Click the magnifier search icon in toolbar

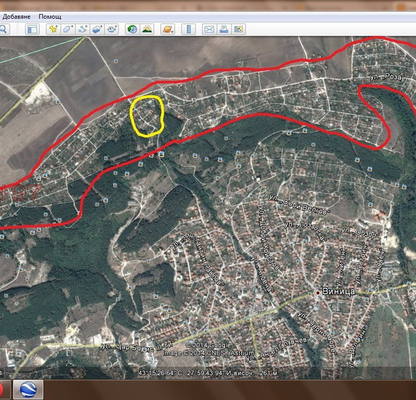[3, 29]
